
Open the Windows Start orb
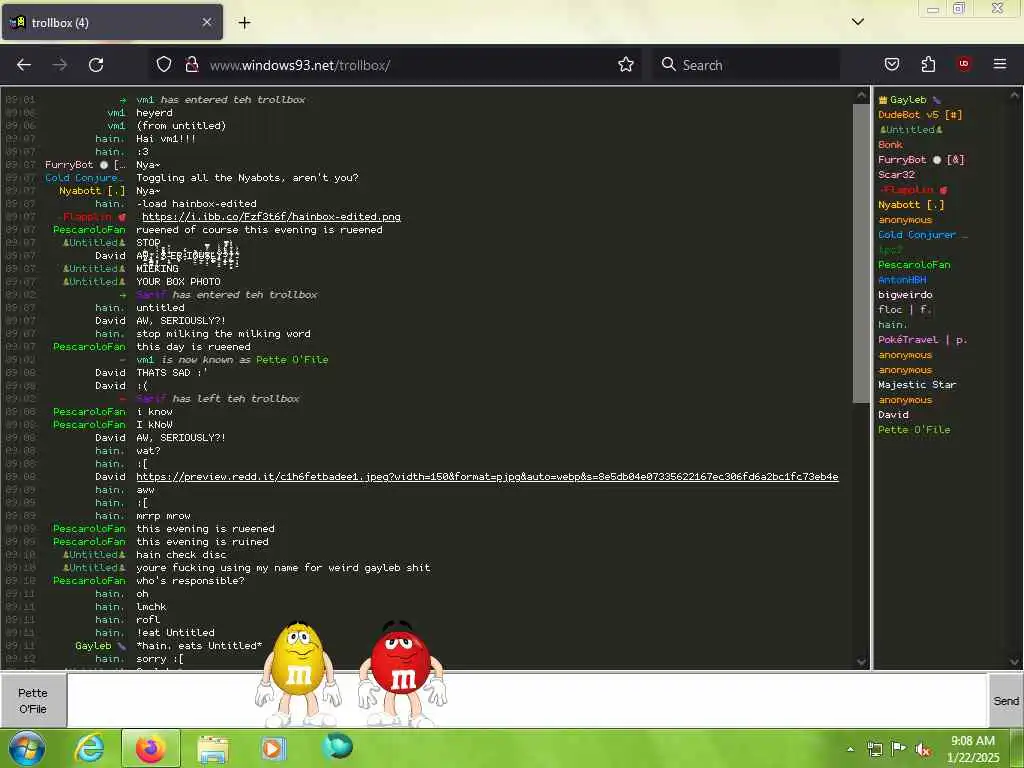point(26,748)
